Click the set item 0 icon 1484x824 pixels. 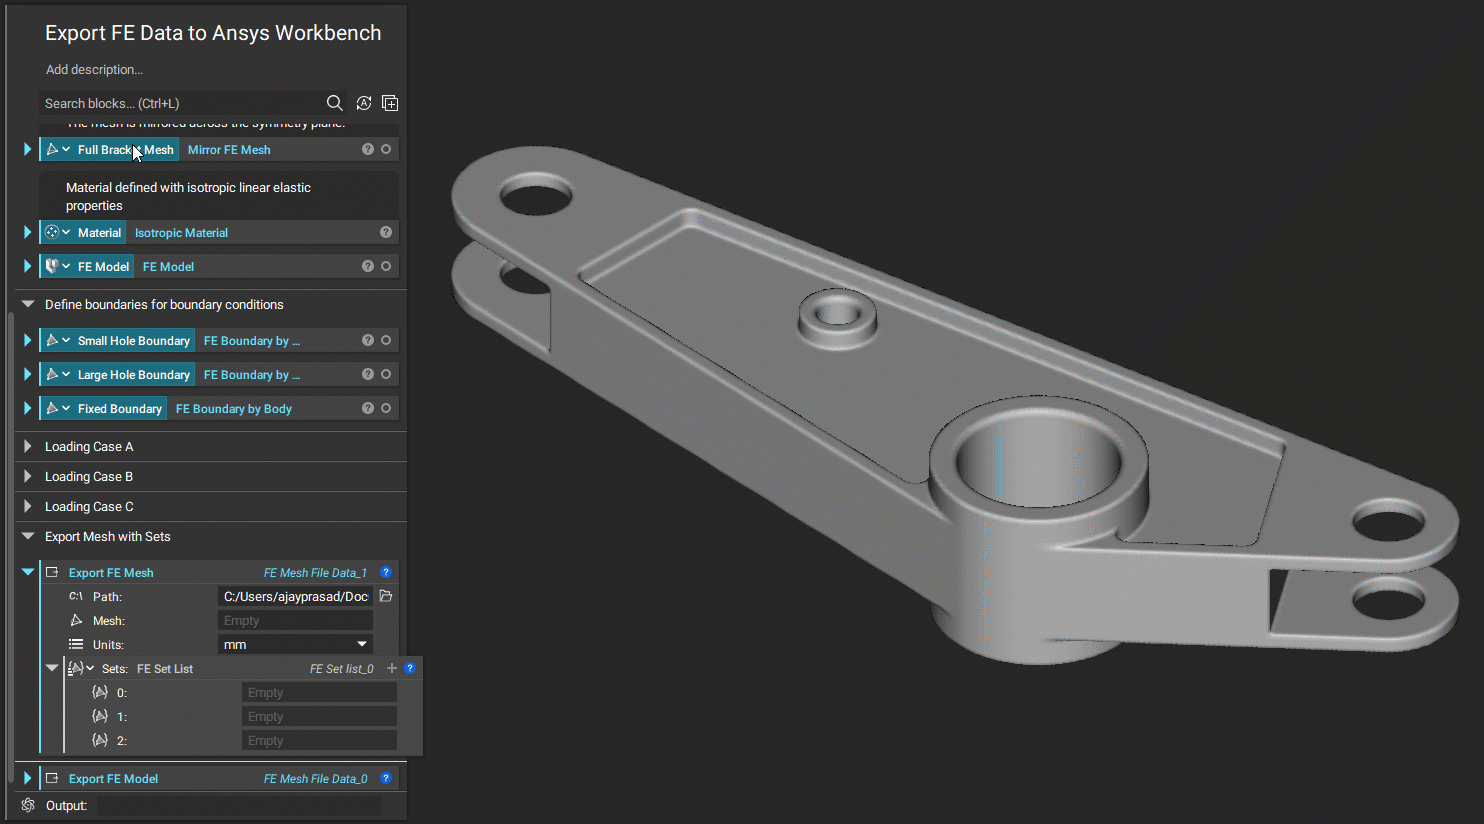tap(100, 692)
